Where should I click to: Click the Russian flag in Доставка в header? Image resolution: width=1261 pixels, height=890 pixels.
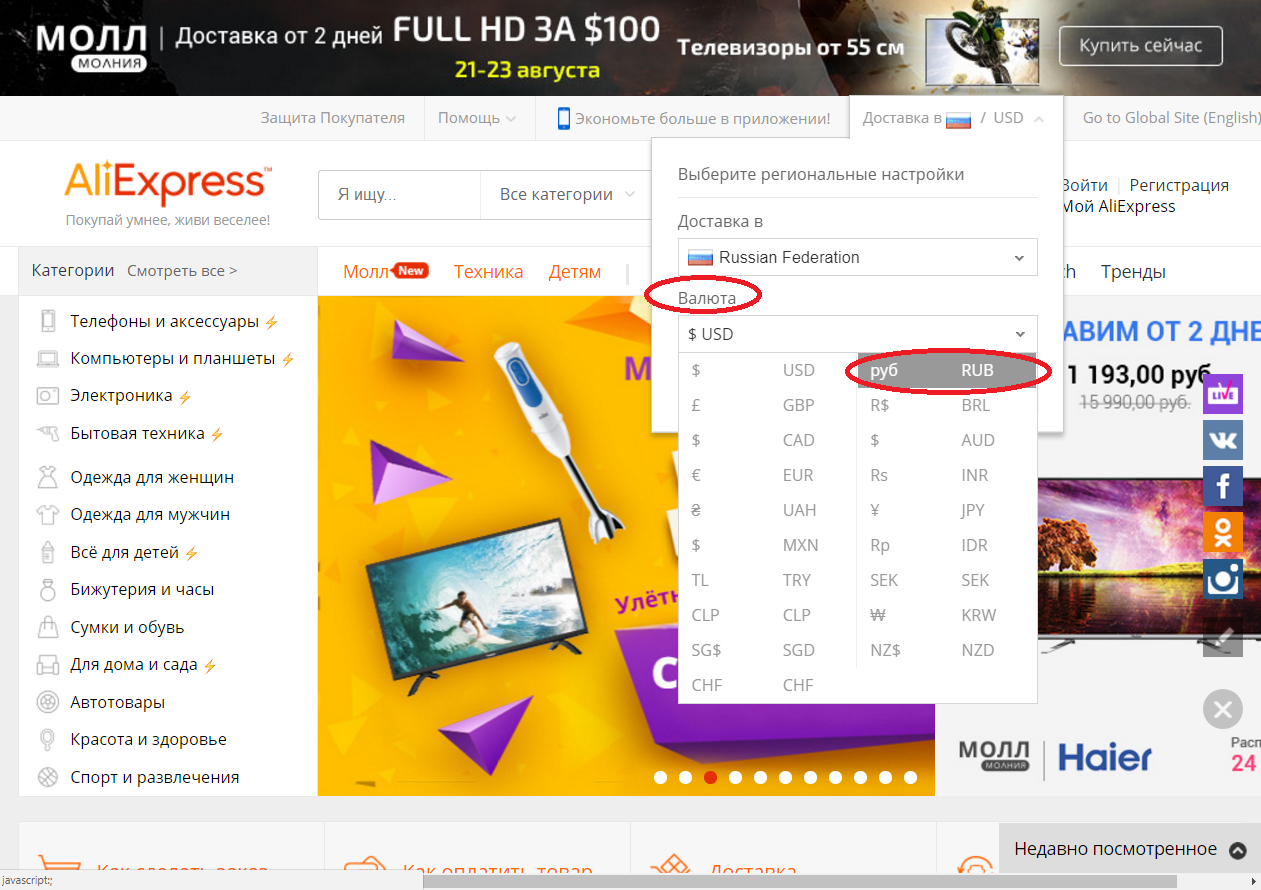point(959,119)
